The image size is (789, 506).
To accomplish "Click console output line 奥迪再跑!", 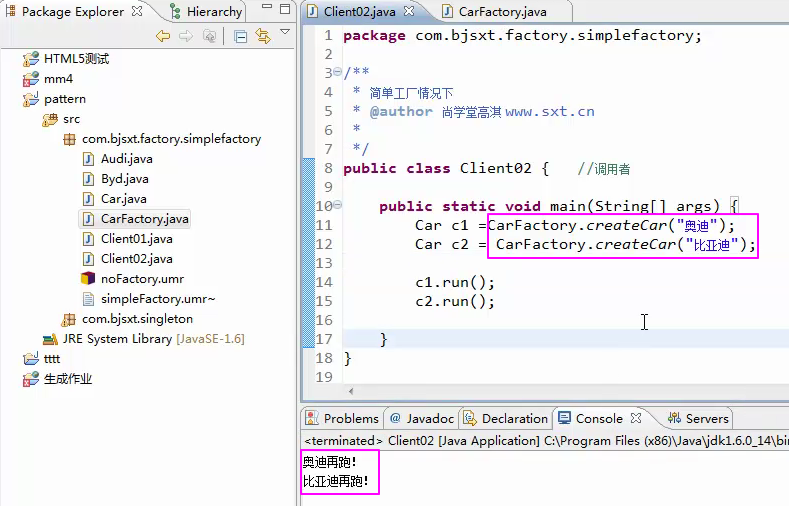I will [330, 462].
